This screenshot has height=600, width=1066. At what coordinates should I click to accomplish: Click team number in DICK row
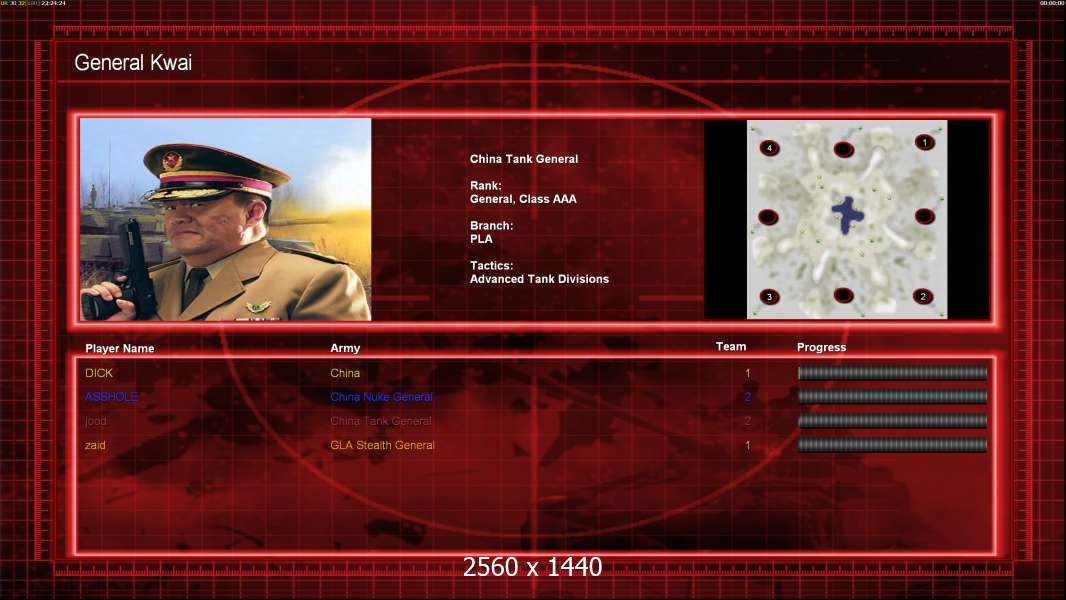[747, 373]
